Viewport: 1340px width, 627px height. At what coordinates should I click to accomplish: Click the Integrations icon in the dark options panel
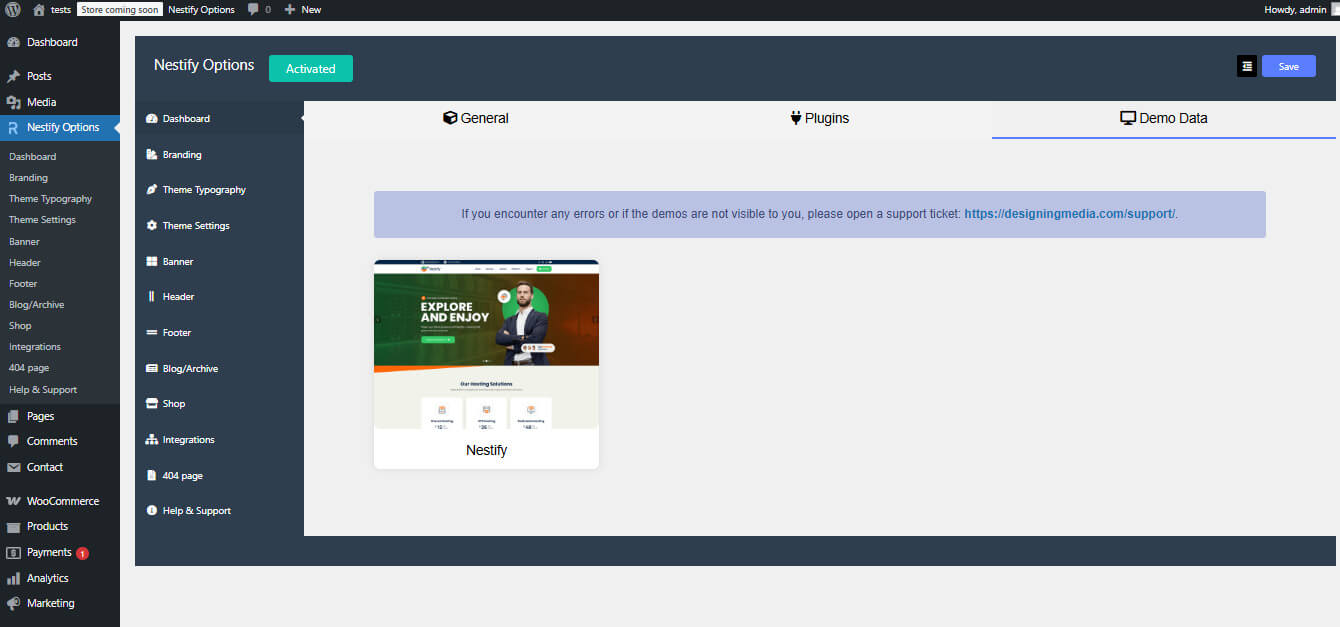[x=152, y=440]
